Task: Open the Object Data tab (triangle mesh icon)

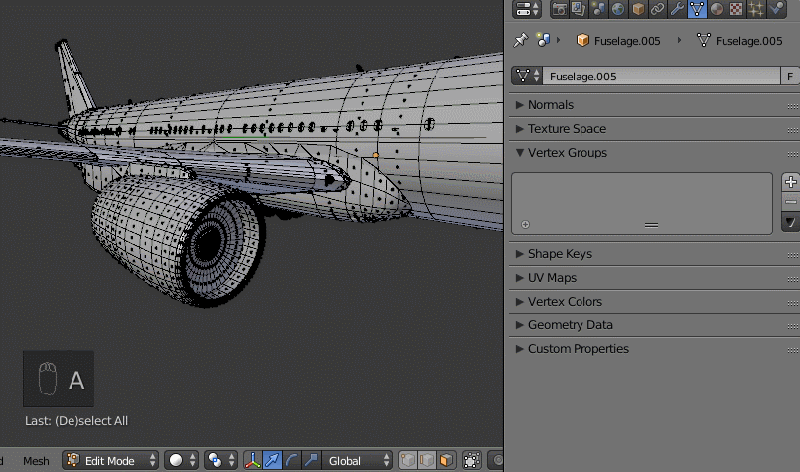Action: tap(697, 9)
